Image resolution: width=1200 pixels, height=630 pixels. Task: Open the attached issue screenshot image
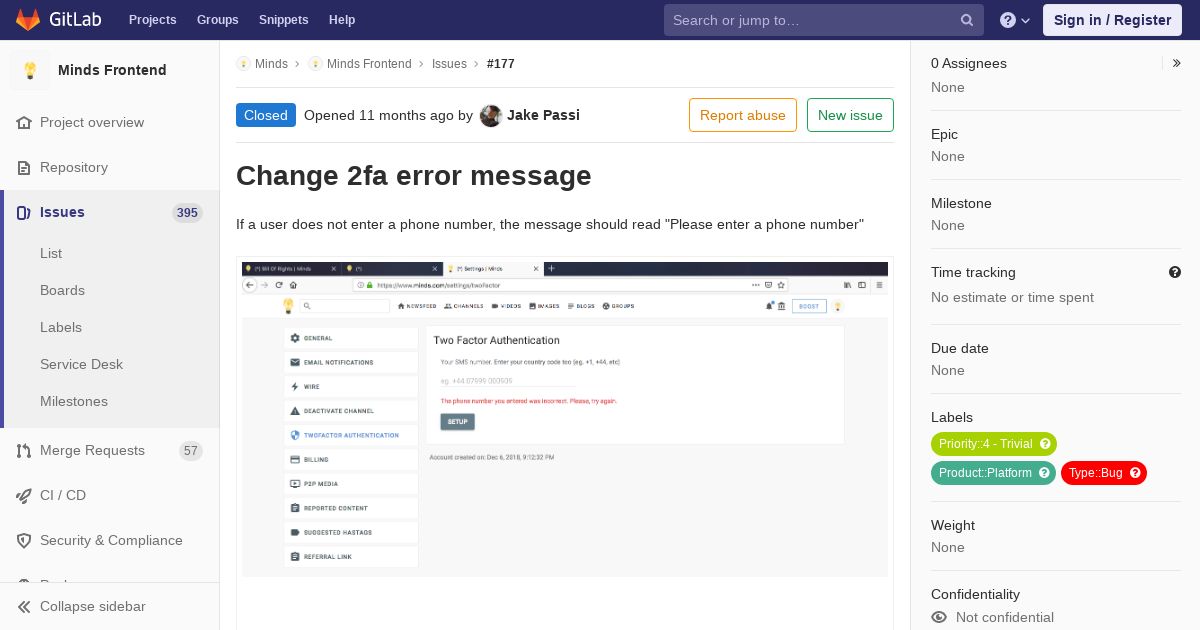[565, 419]
